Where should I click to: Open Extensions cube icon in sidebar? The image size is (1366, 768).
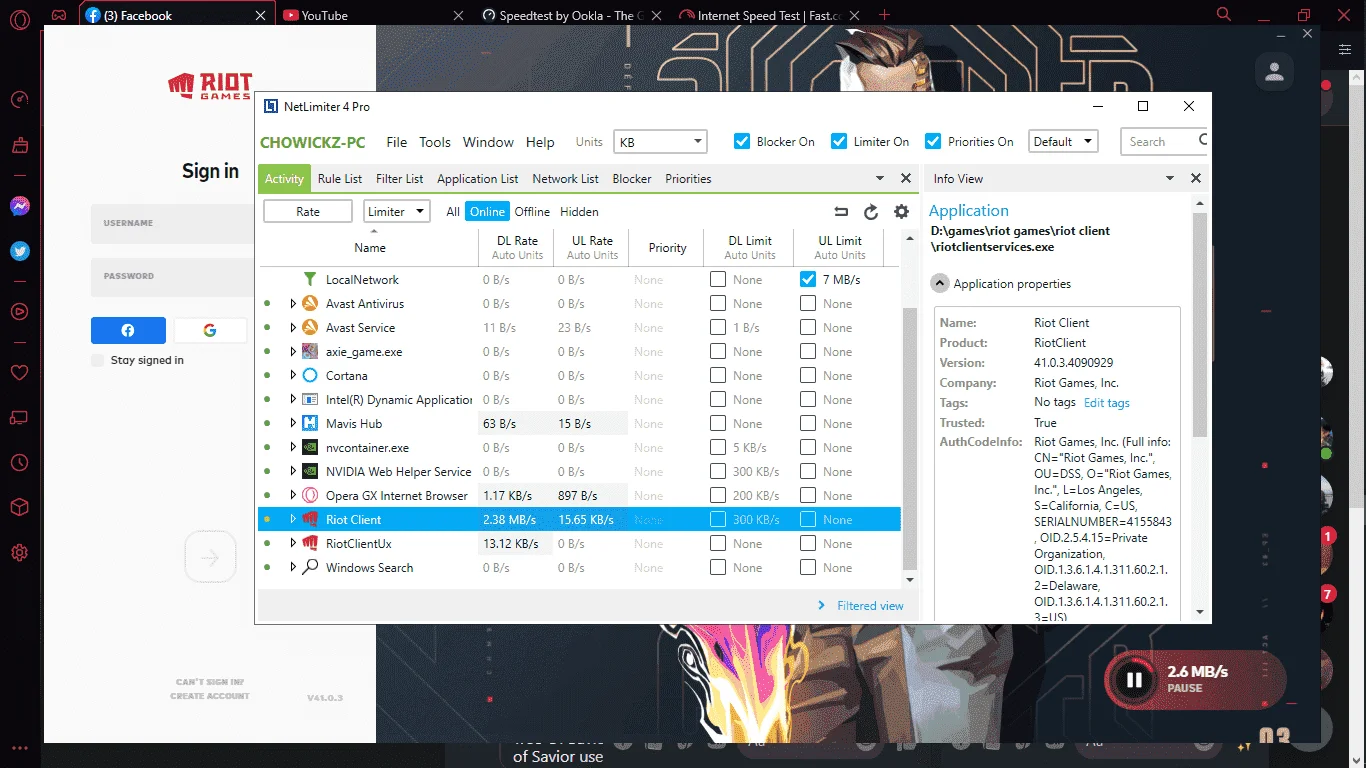20,508
